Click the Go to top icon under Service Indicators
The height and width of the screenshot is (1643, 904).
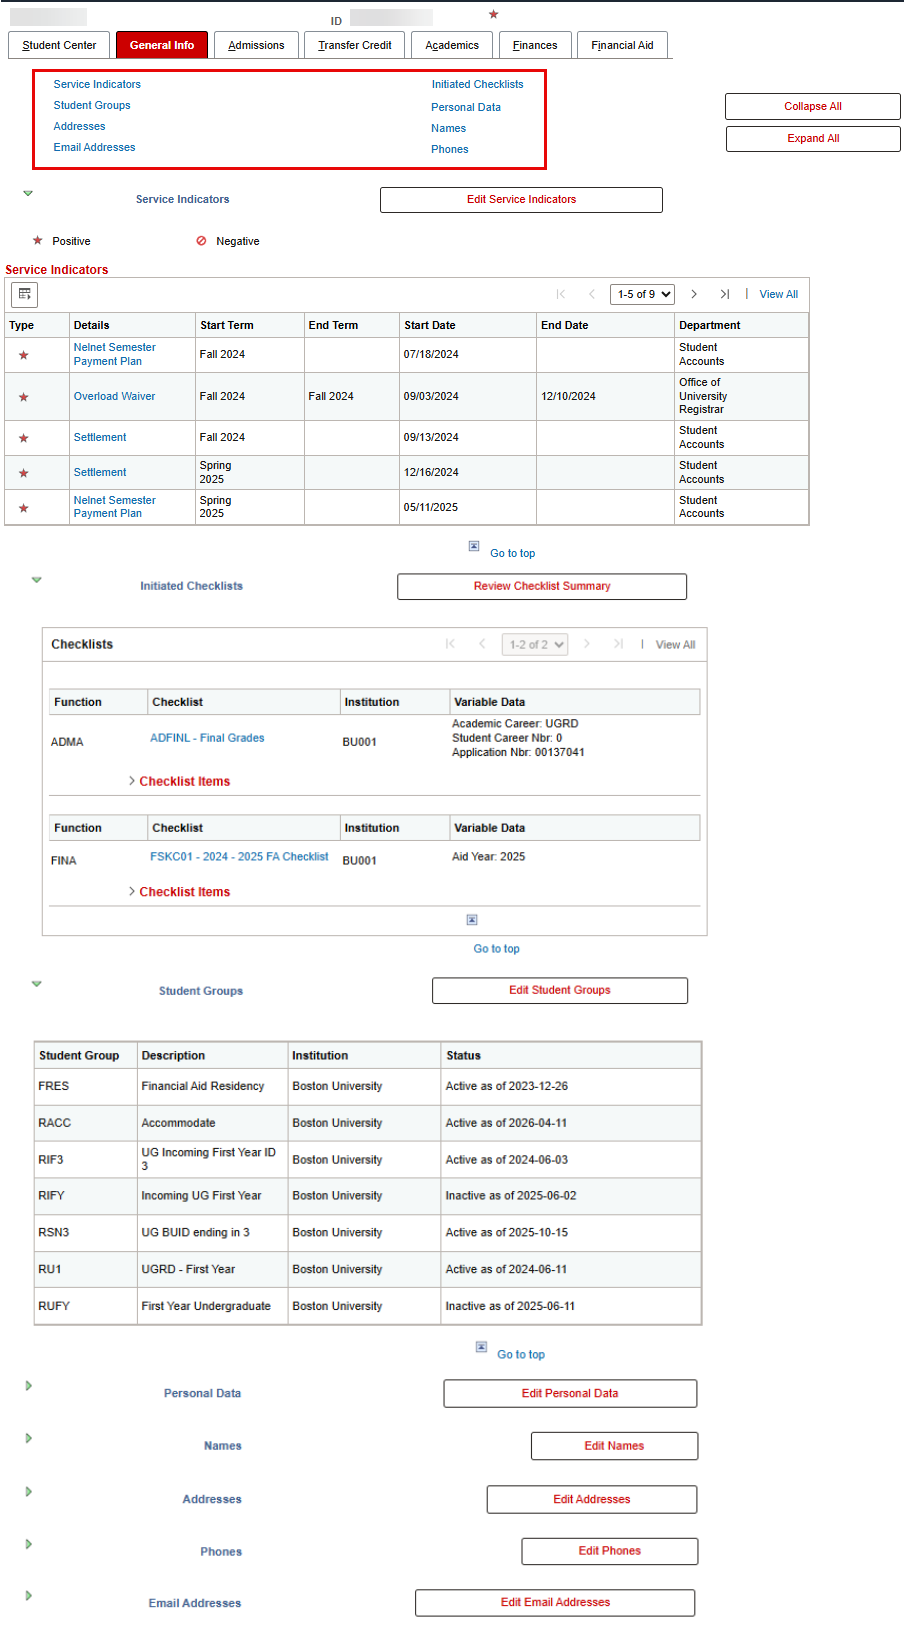pos(474,546)
